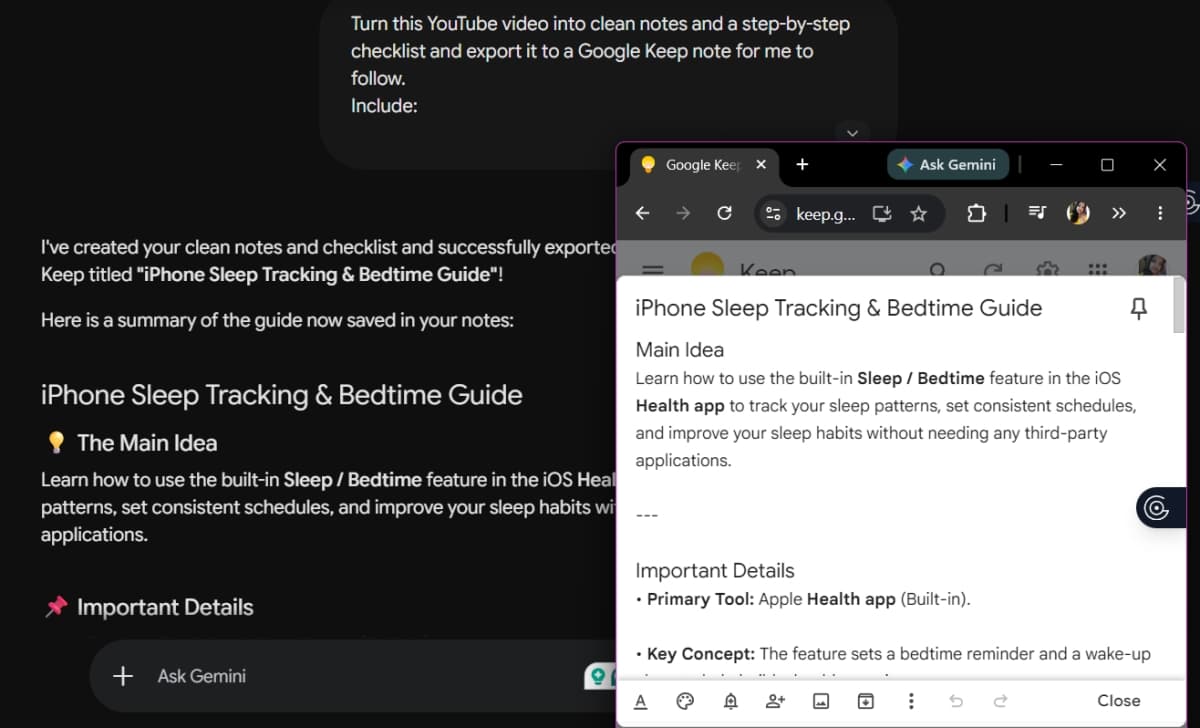Click Important Details heading in Keep note
The height and width of the screenshot is (728, 1200).
[x=715, y=571]
